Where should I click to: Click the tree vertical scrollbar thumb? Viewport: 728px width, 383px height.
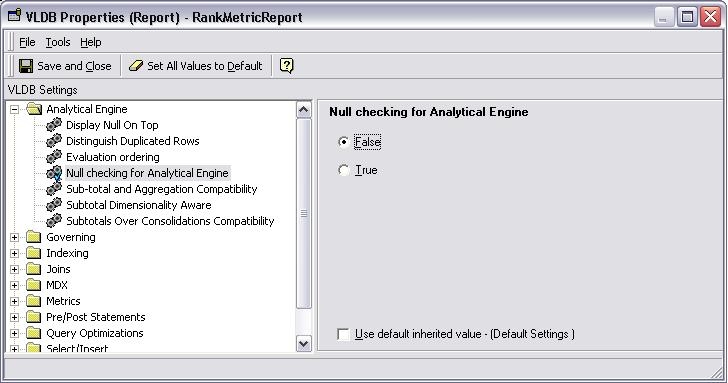(304, 214)
